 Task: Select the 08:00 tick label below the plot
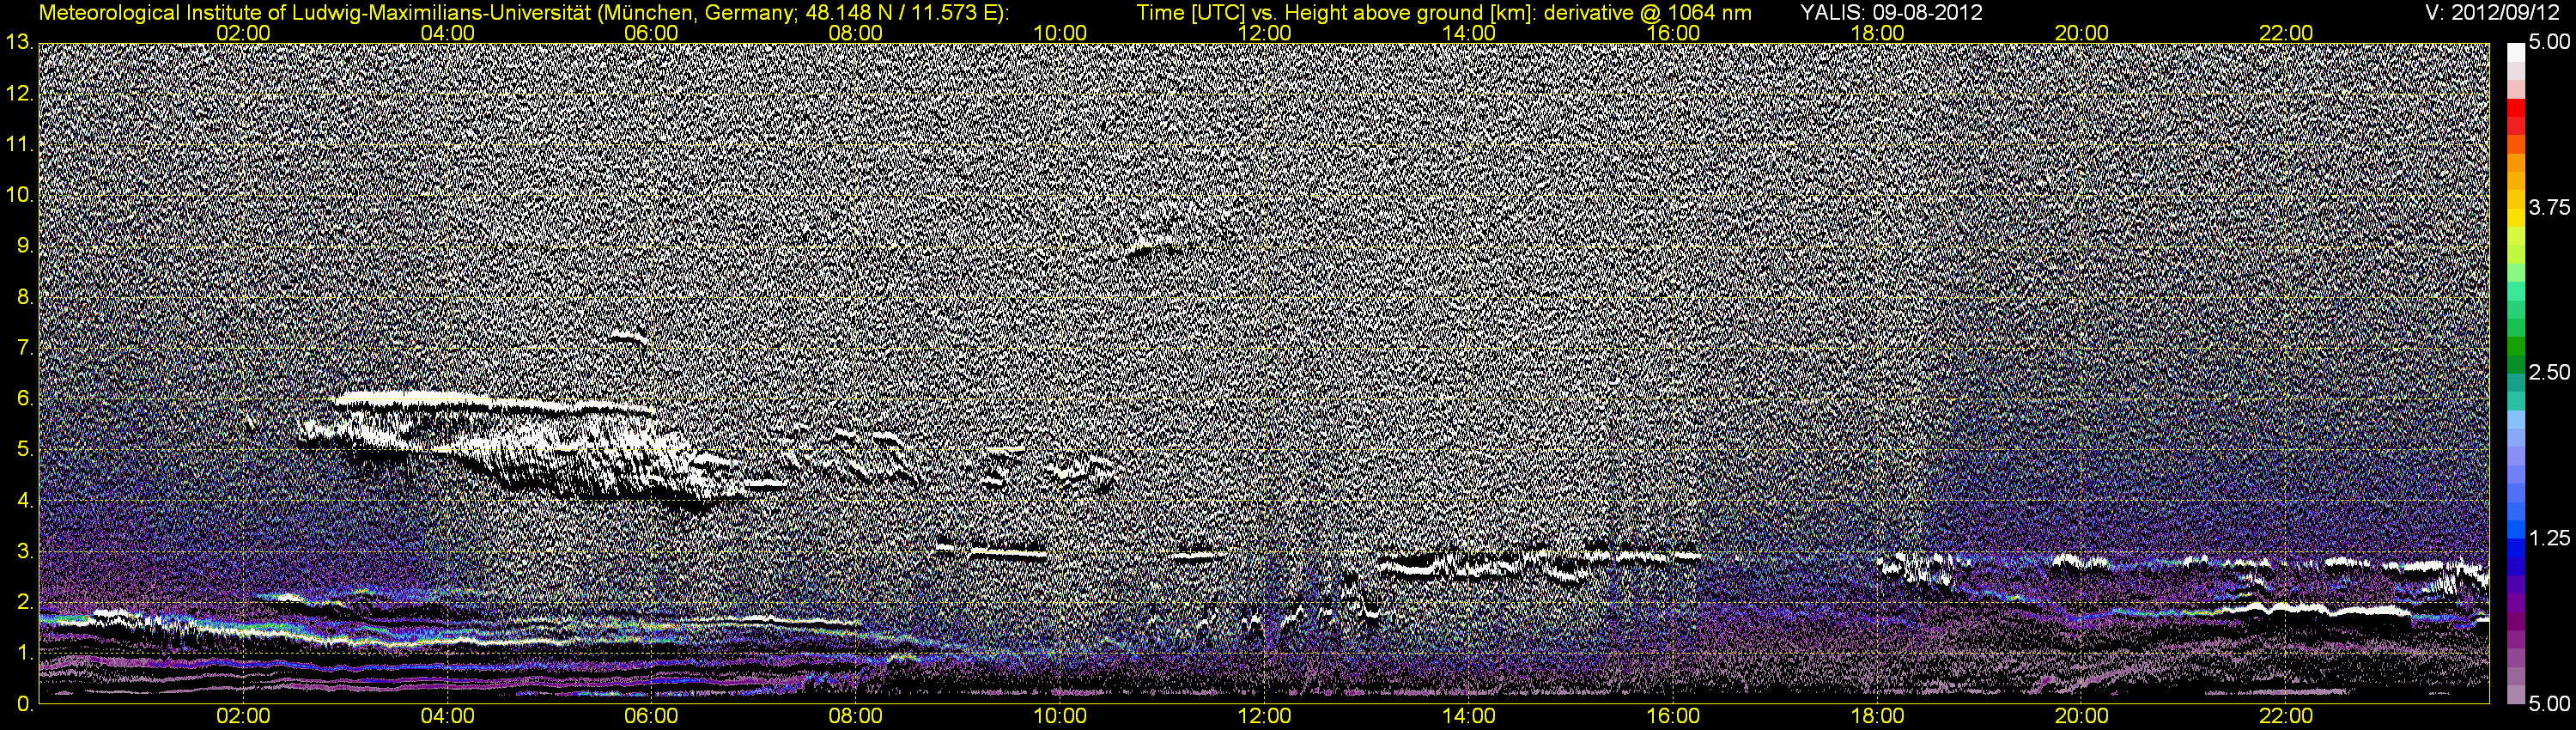(x=856, y=717)
